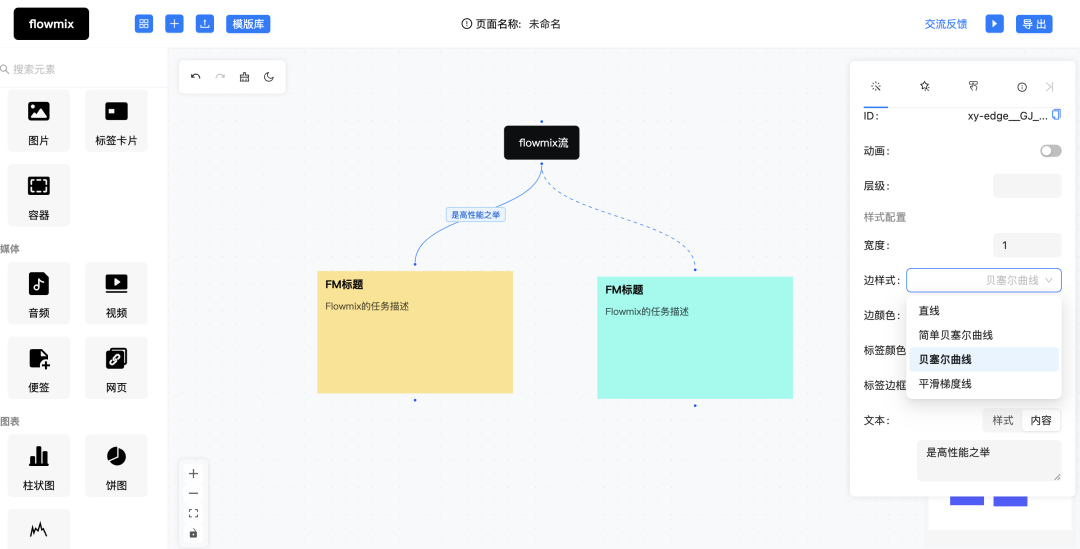Choose 直线 from edge style list

click(984, 311)
